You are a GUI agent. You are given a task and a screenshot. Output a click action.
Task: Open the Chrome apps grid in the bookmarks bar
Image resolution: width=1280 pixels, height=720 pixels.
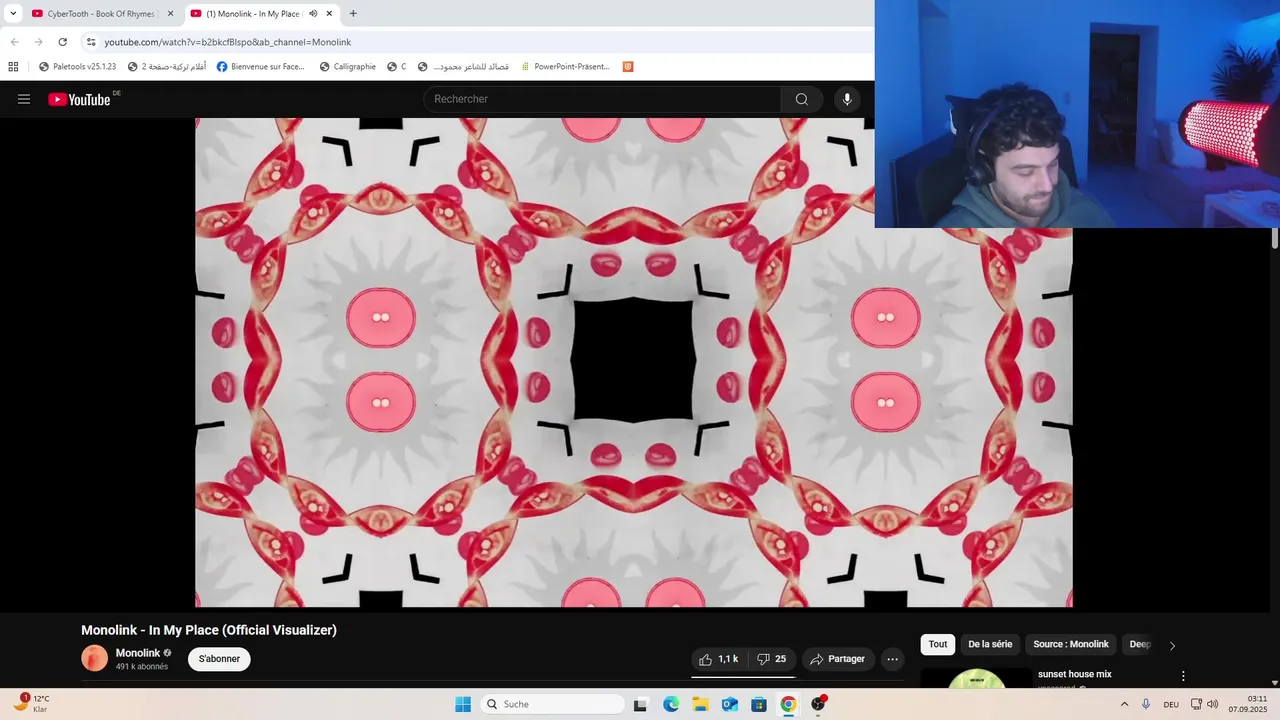click(x=13, y=67)
